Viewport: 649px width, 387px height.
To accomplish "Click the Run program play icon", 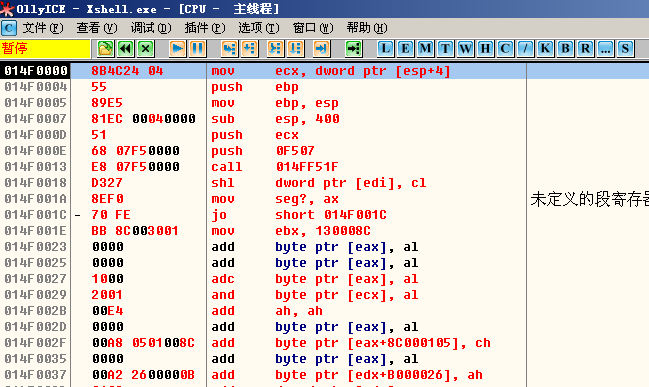I will tap(178, 49).
